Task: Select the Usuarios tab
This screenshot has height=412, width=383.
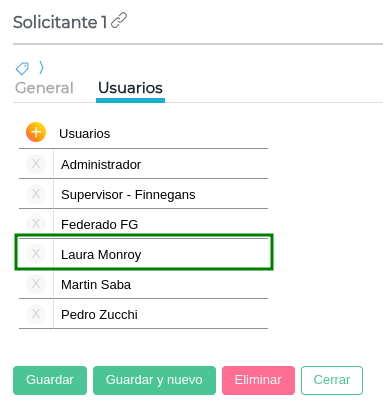Action: [x=130, y=88]
